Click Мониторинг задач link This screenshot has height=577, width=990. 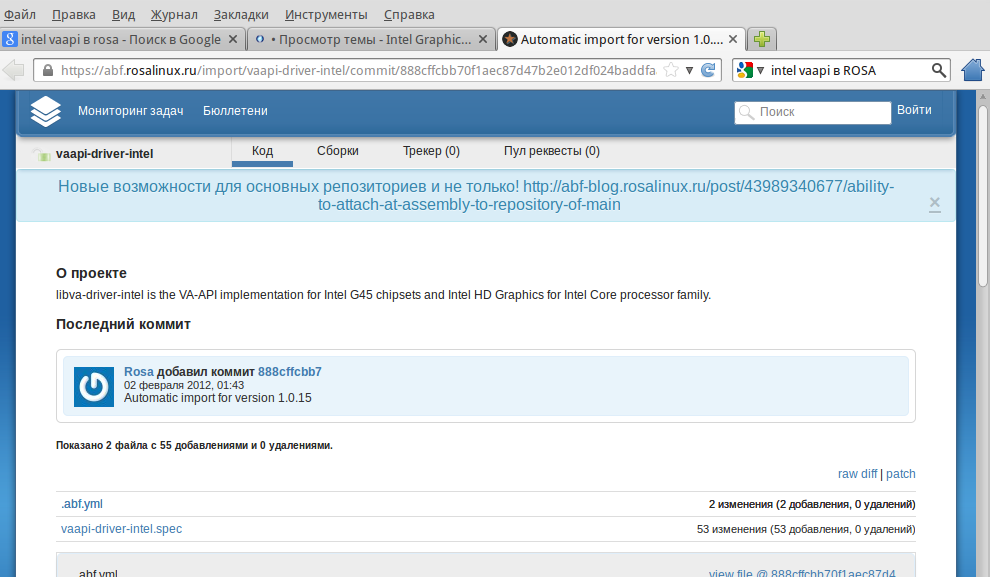point(131,111)
